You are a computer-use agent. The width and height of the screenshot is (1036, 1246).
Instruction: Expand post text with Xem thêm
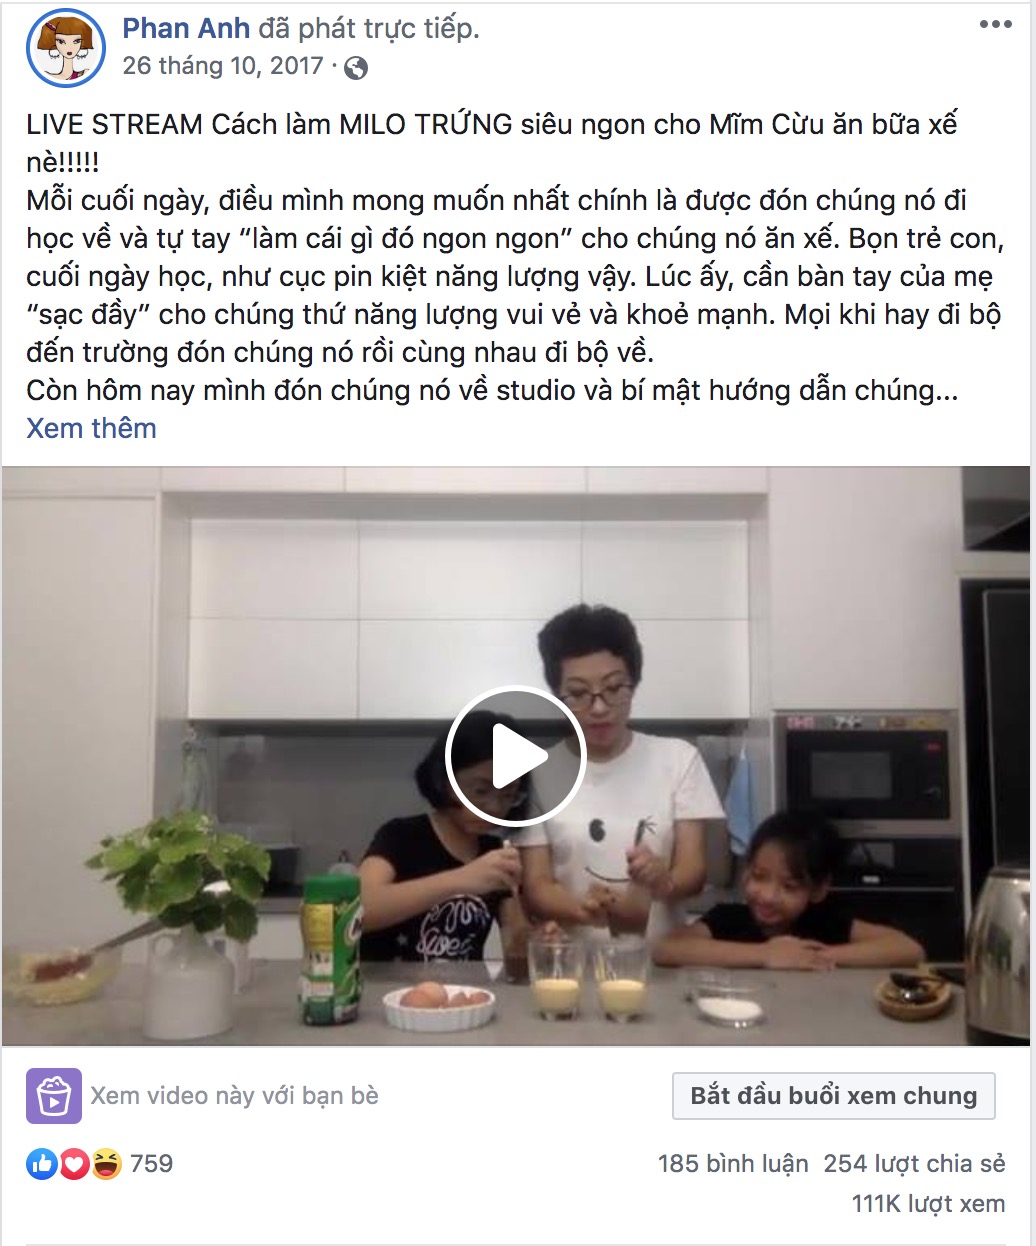pos(91,428)
